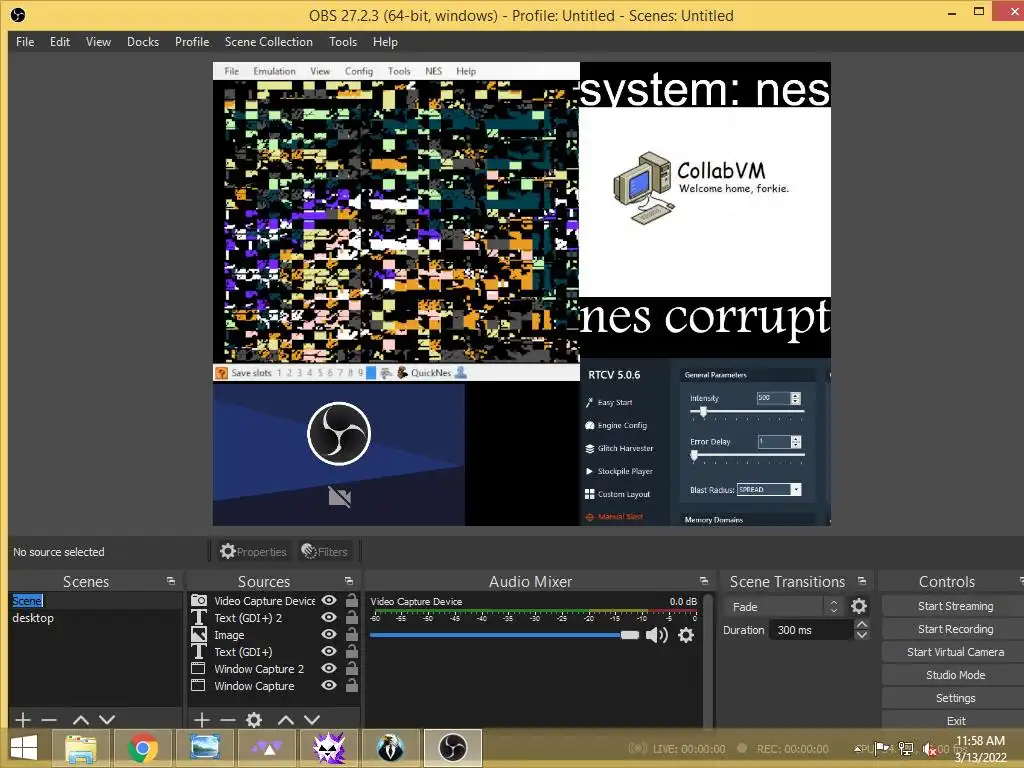Move source down in Sources panel
Viewport: 1024px width, 768px height.
(x=312, y=720)
